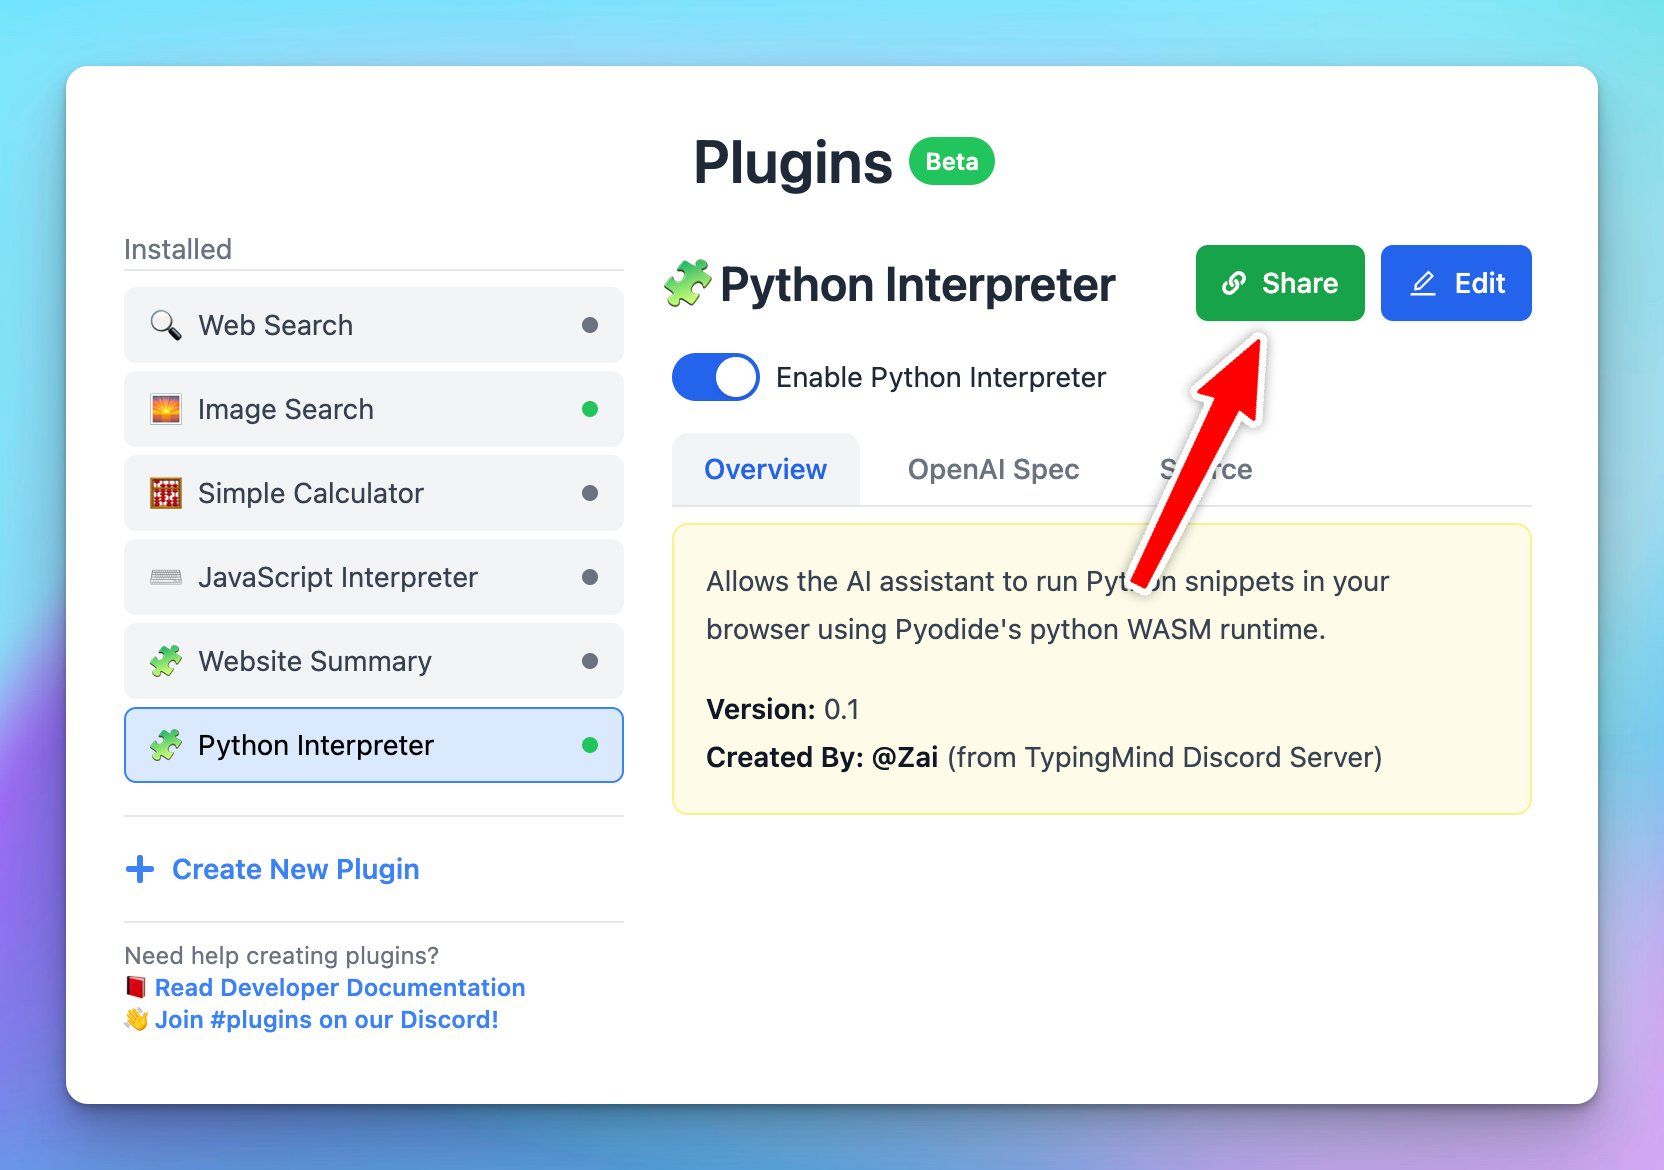Open the Source tab
Viewport: 1664px width, 1170px height.
pos(1206,469)
